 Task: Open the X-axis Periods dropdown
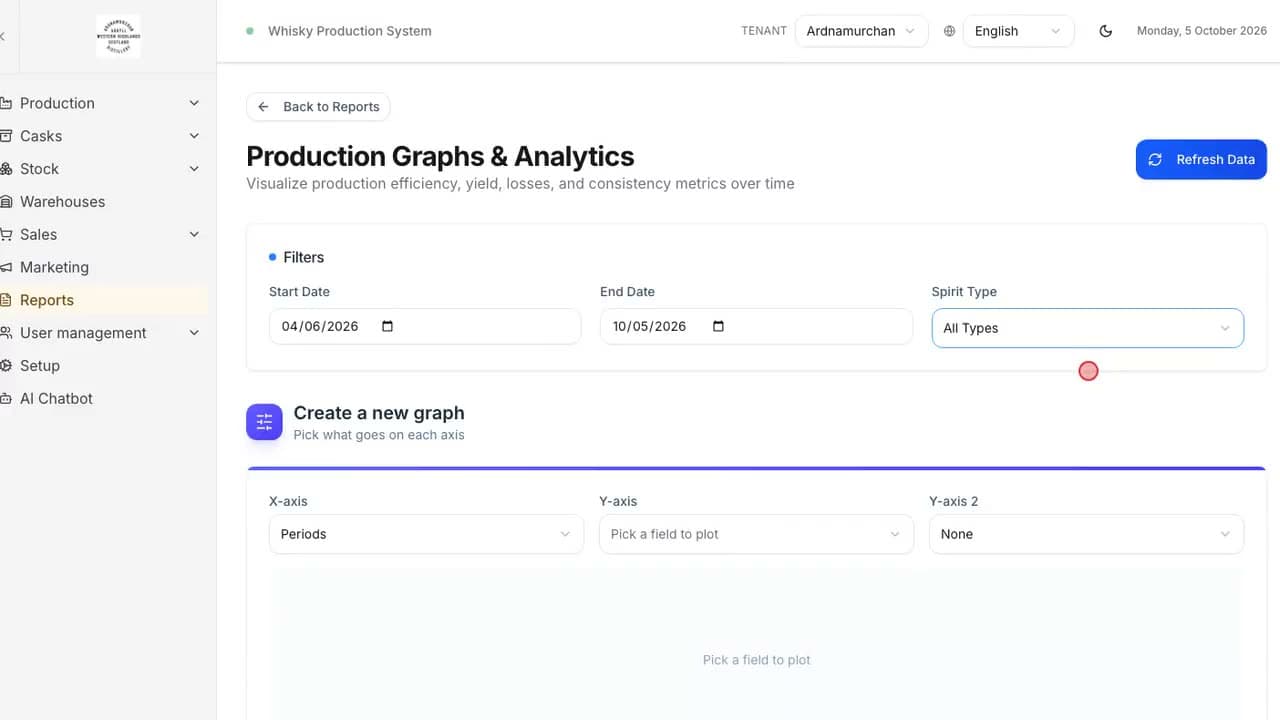[x=426, y=534]
